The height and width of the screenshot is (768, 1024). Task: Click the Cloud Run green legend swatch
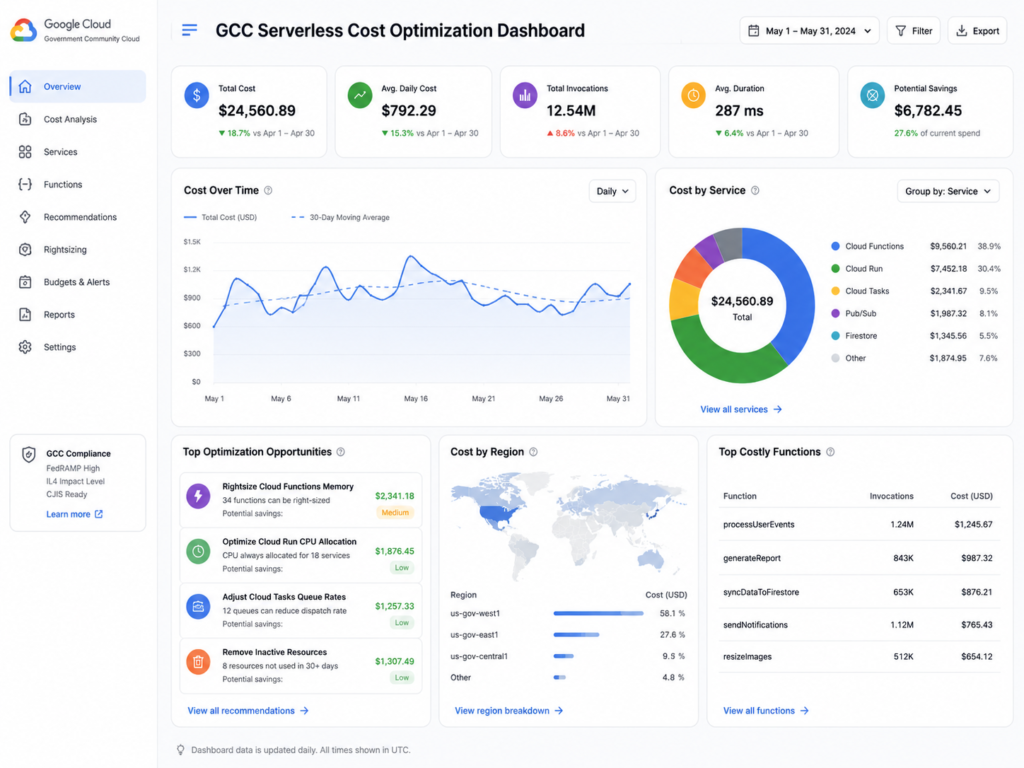835,268
